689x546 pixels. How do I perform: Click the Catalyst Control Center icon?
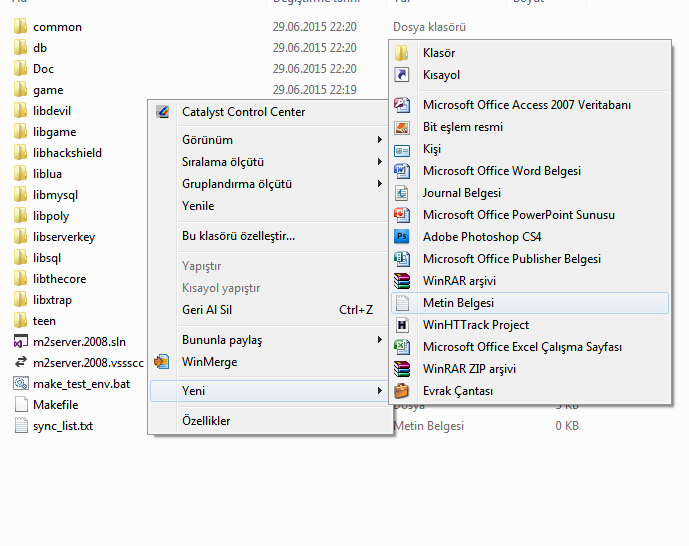163,112
